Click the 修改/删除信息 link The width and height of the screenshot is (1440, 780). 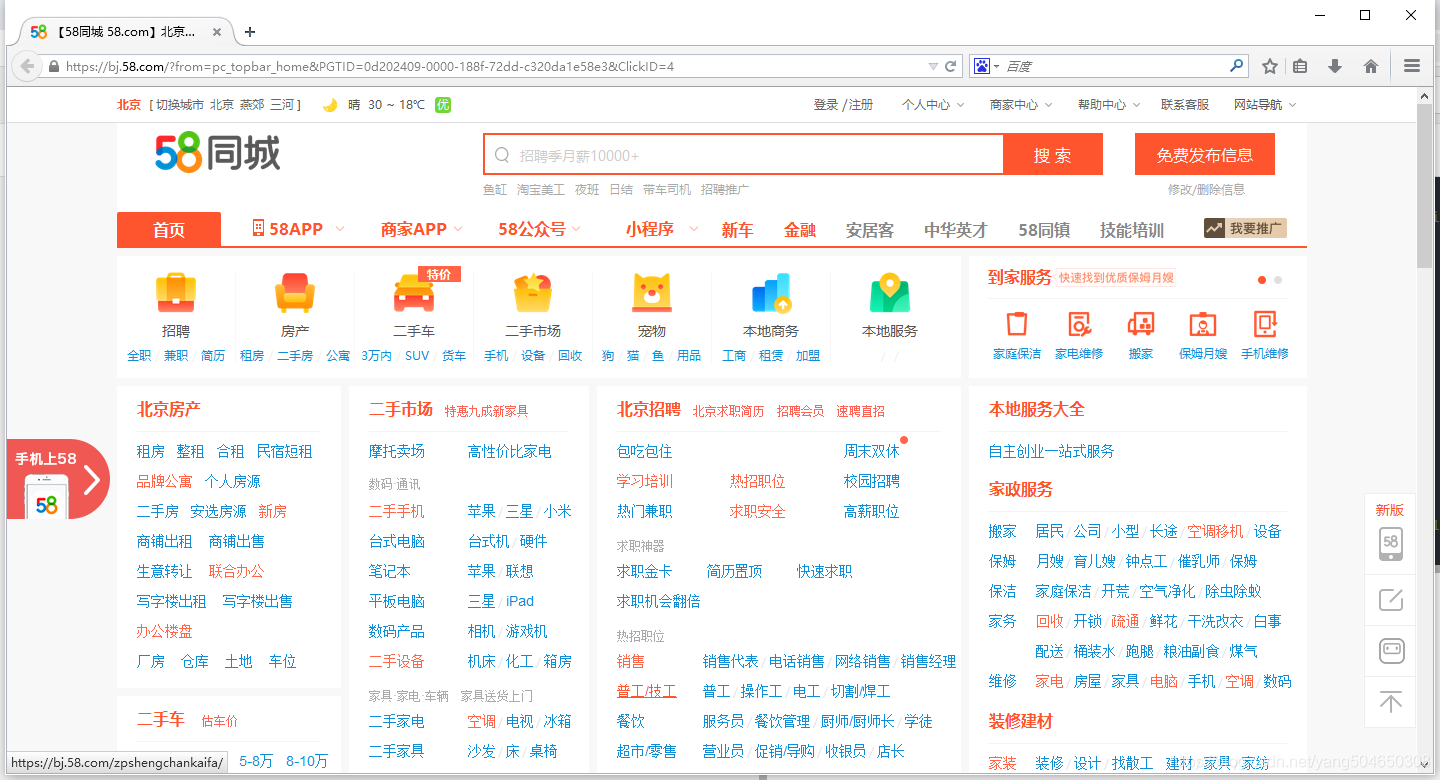tap(1206, 189)
